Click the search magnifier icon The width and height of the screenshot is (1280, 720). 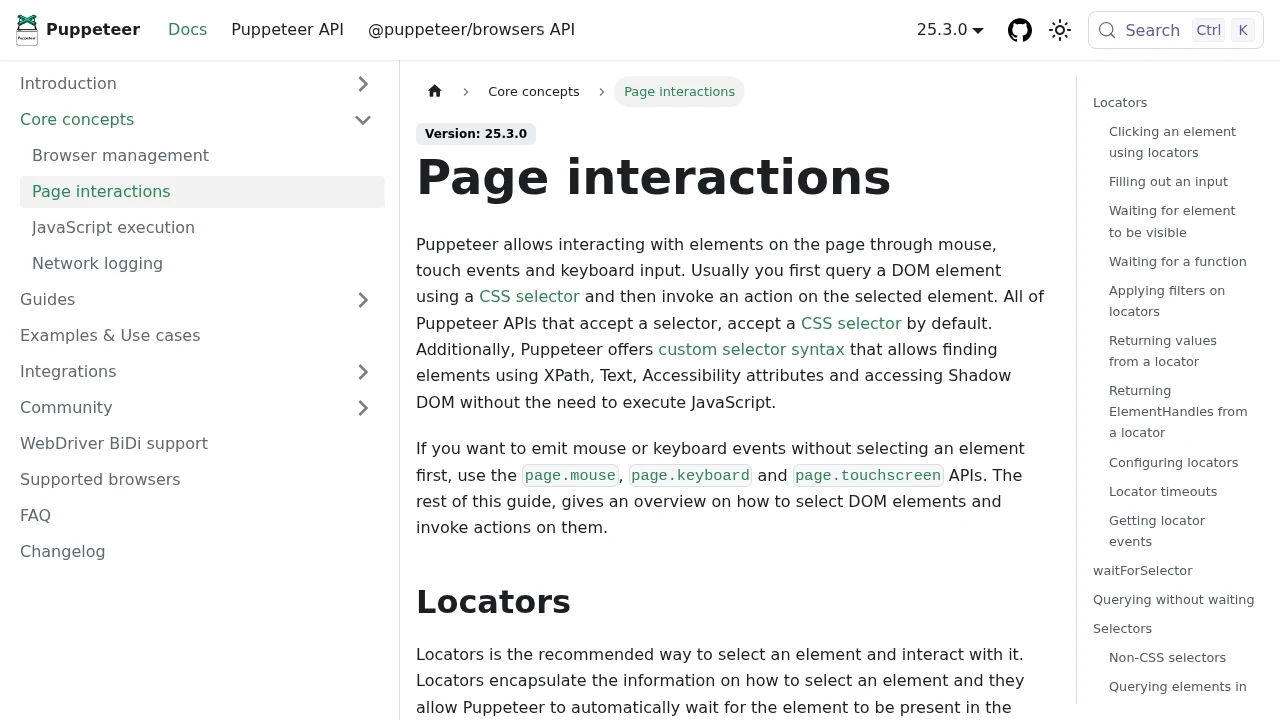pos(1107,30)
